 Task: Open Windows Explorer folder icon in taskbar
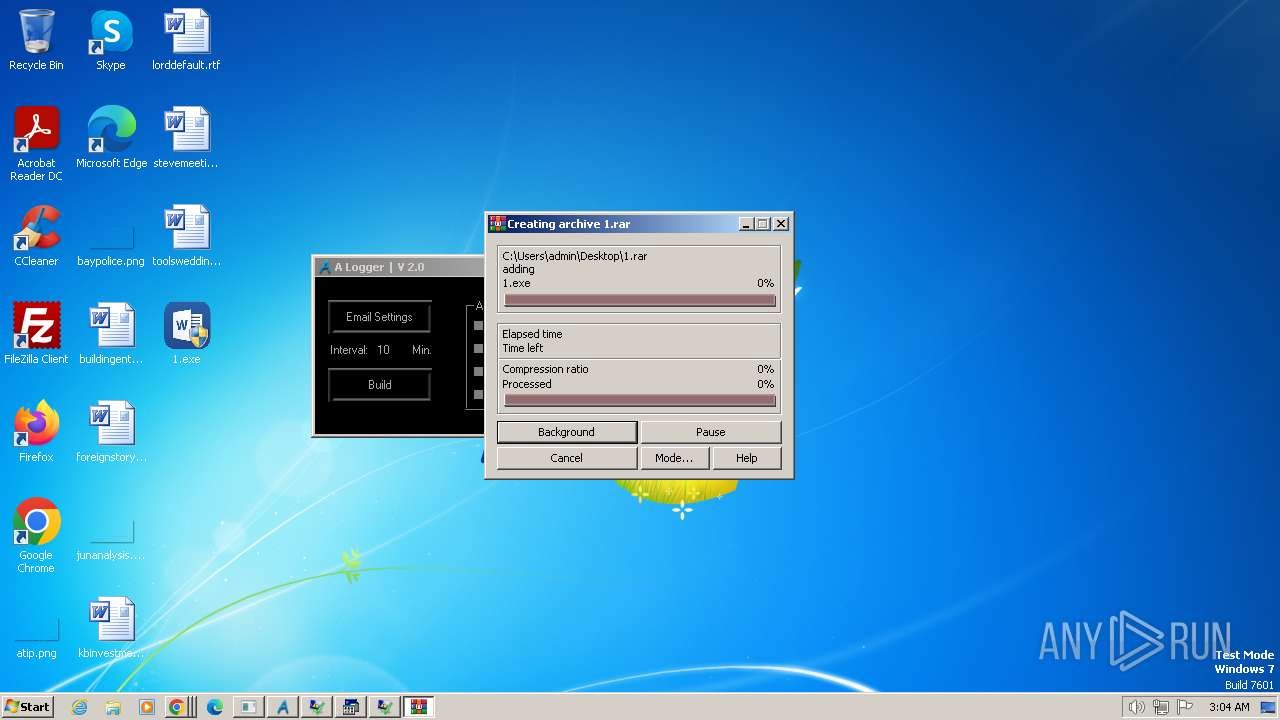(x=113, y=707)
